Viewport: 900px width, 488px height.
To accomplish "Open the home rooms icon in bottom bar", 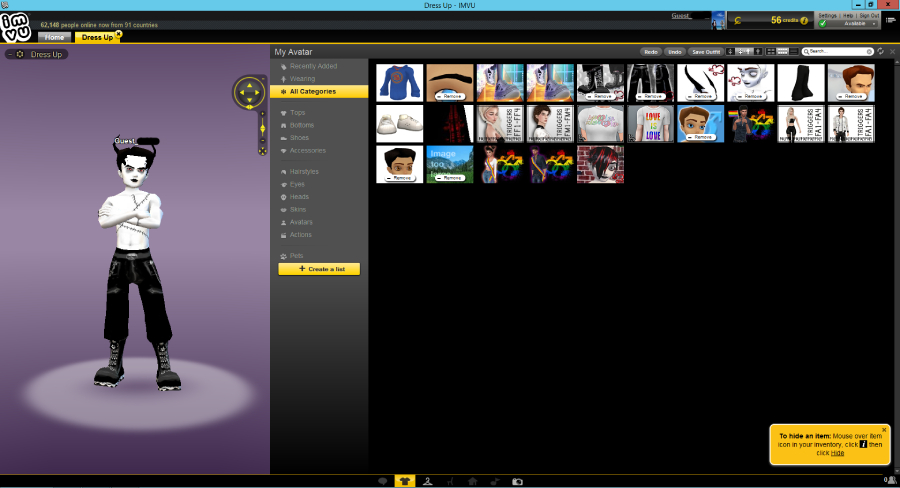I will (x=472, y=481).
